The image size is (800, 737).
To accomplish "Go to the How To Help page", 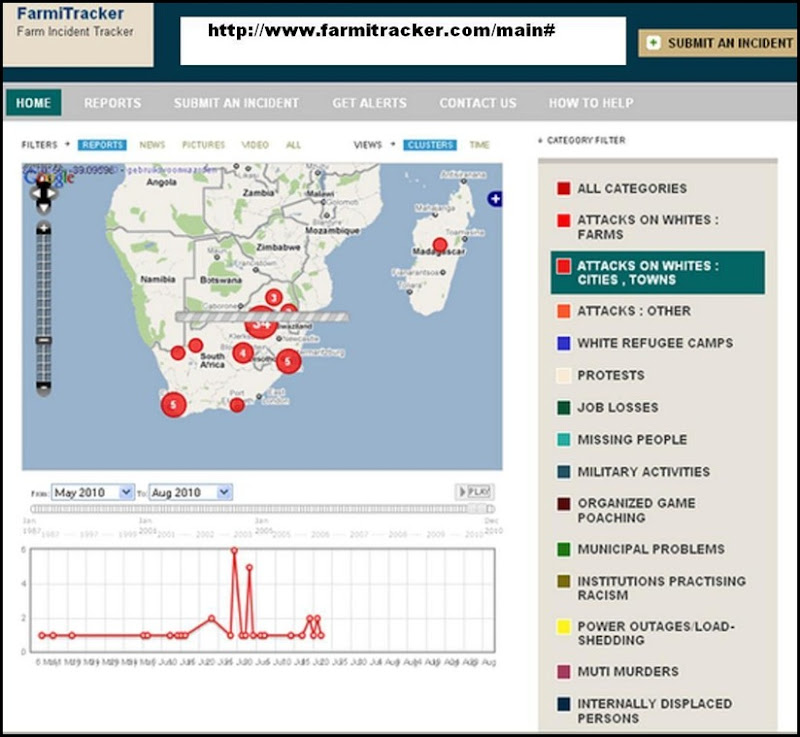I will tap(590, 103).
